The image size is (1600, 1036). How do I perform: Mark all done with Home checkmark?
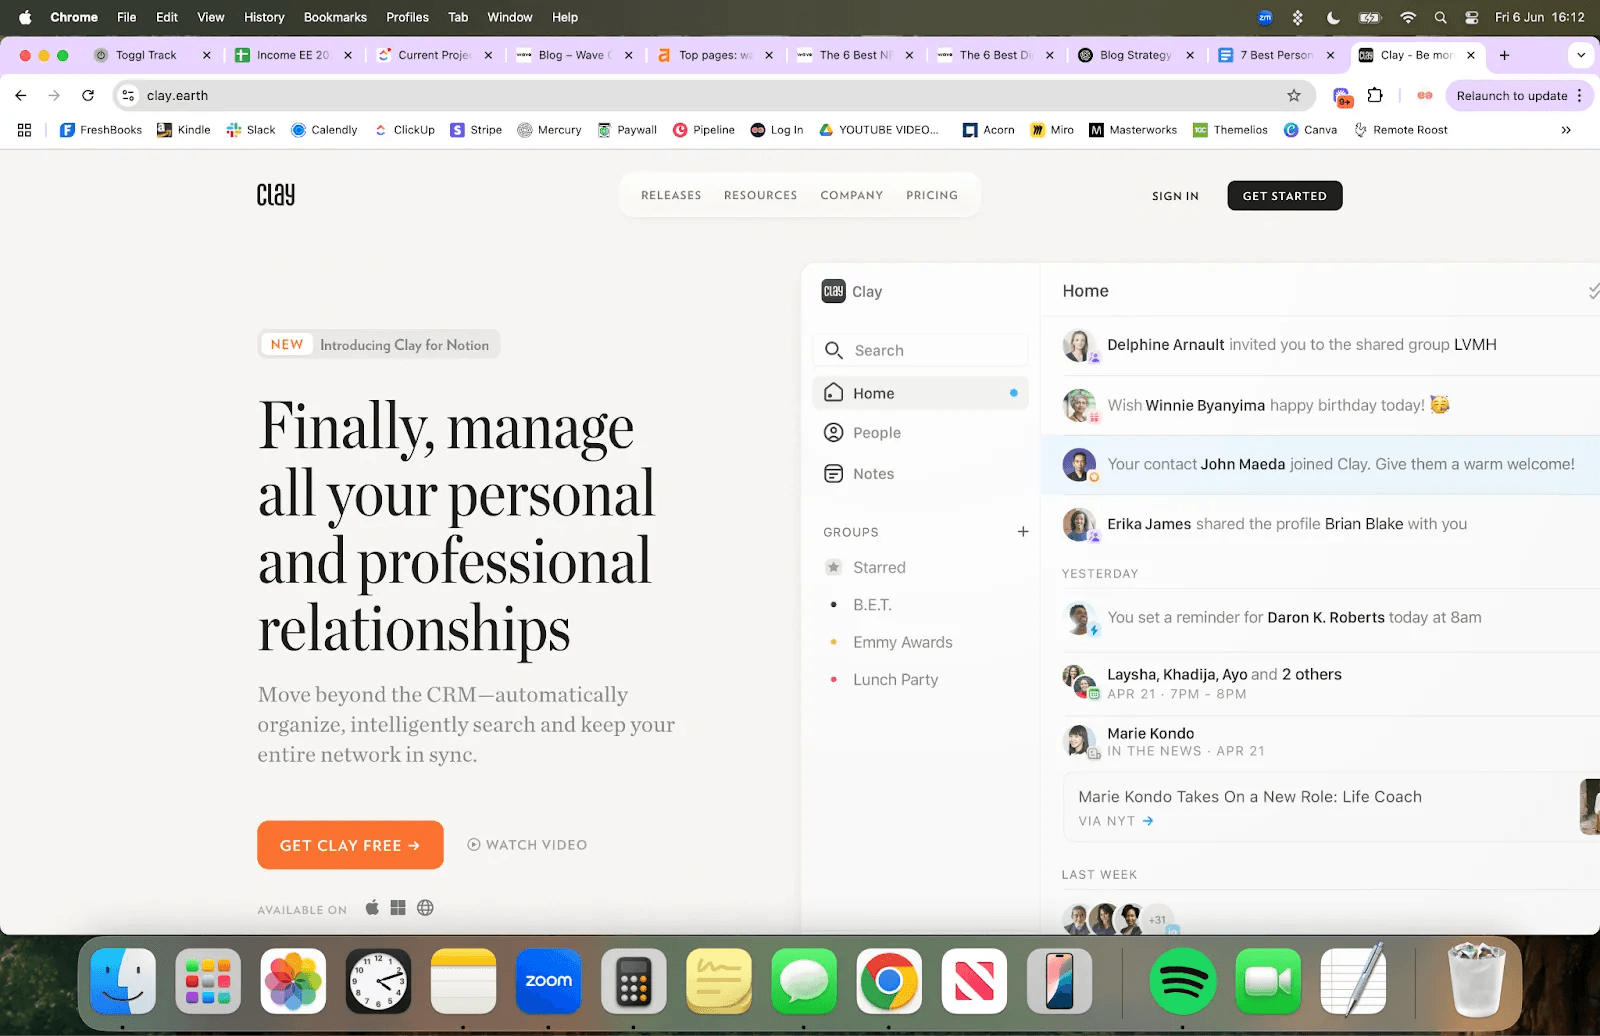1593,291
